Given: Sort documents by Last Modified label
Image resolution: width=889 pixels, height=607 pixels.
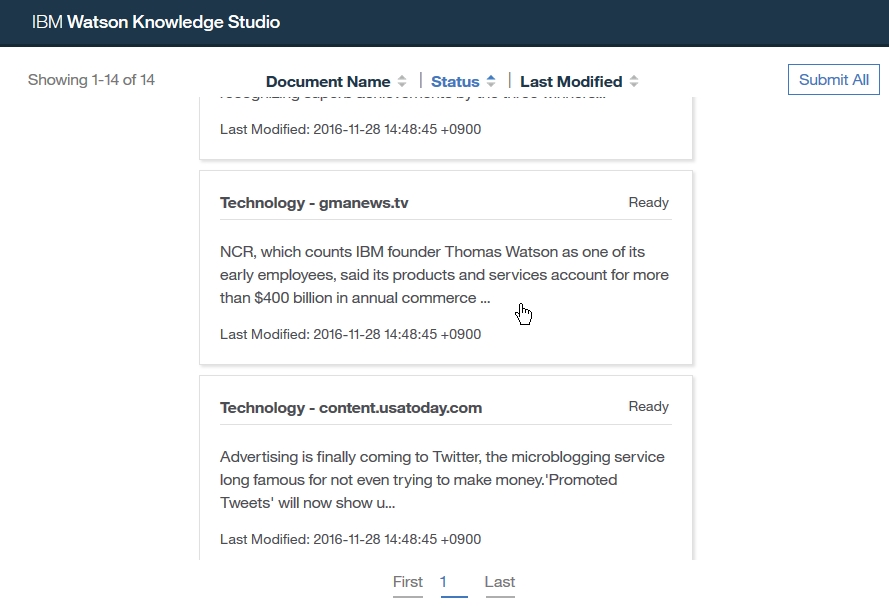Looking at the screenshot, I should [571, 82].
